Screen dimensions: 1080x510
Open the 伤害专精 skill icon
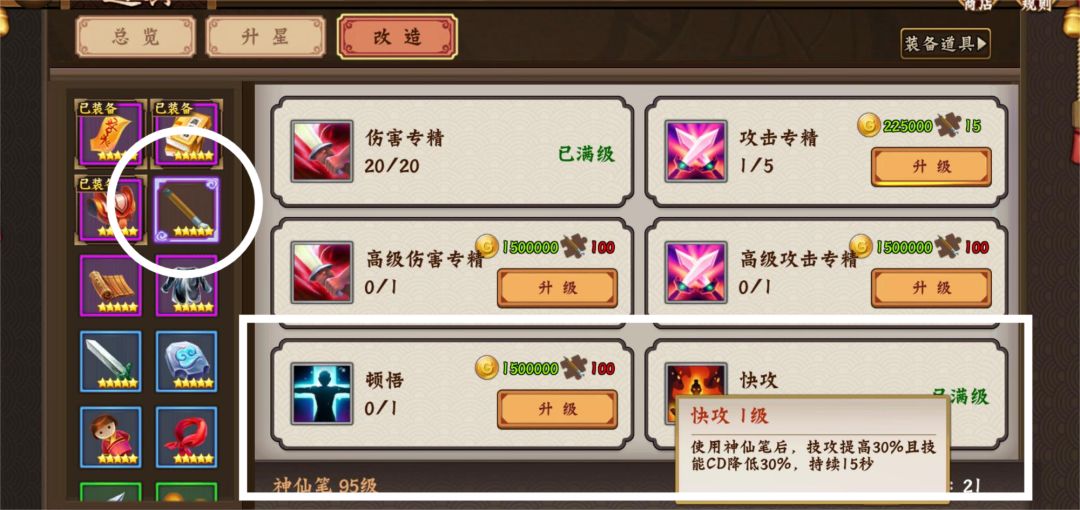click(322, 151)
